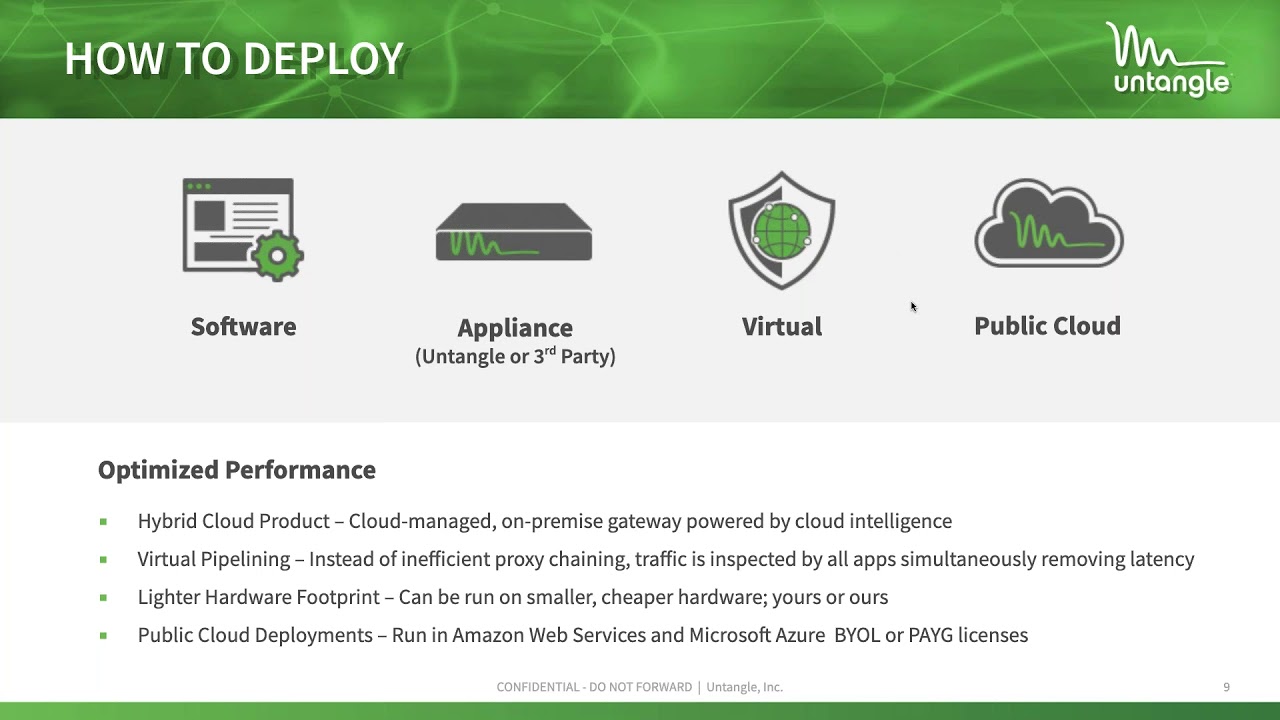Click the slide page number 9
This screenshot has width=1280, height=720.
(x=1226, y=687)
